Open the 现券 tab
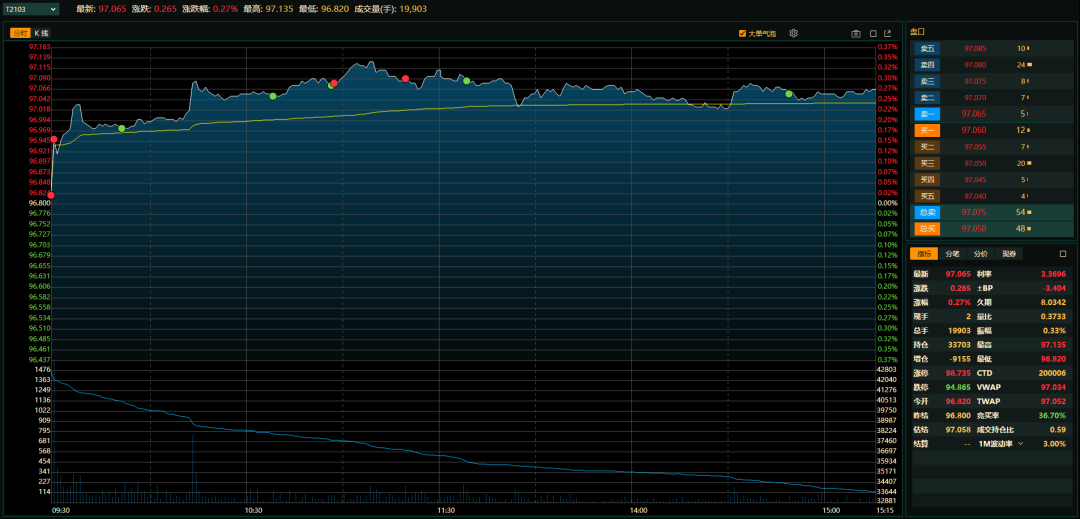This screenshot has height=519, width=1080. (1008, 253)
